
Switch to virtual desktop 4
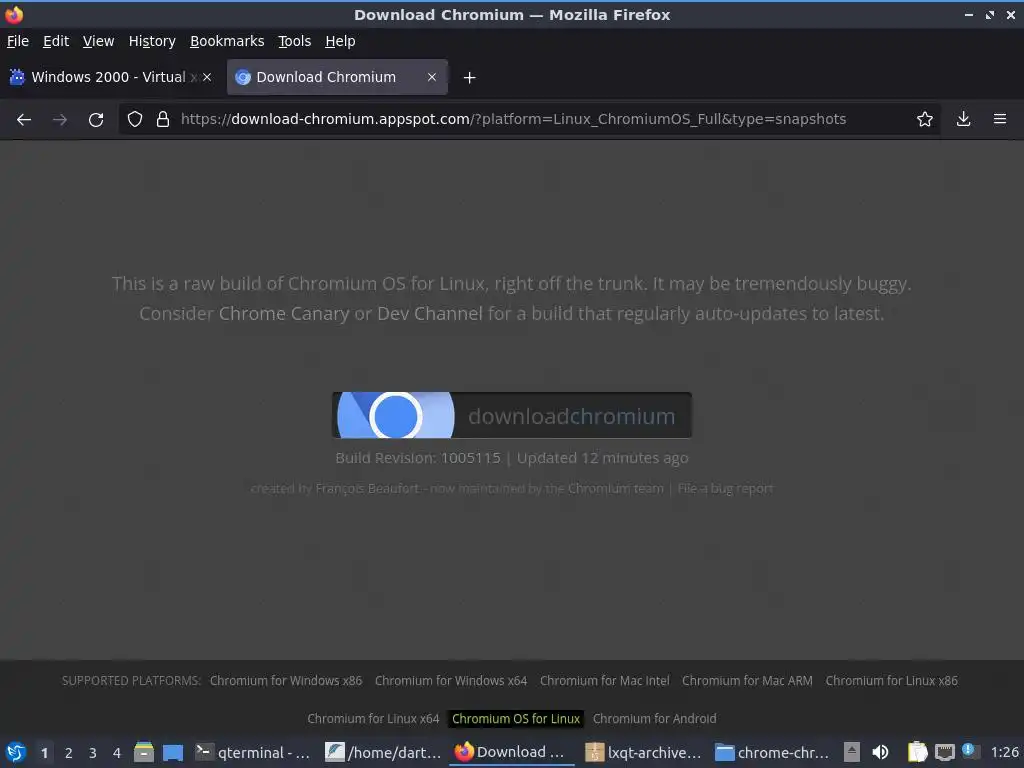coord(117,753)
